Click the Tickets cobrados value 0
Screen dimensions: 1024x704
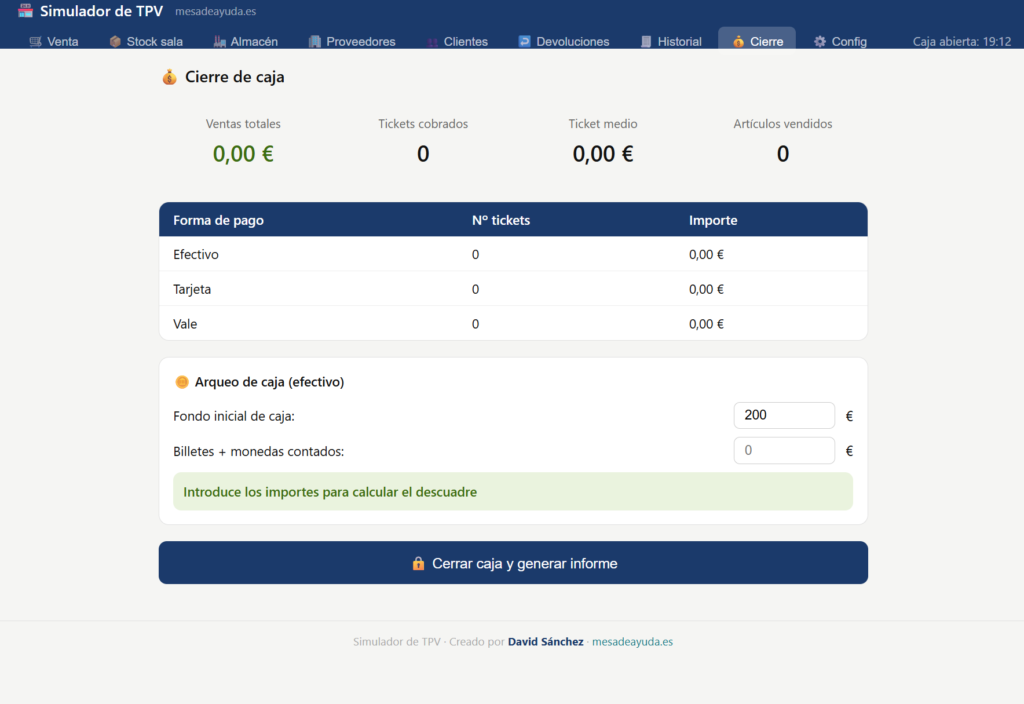[423, 153]
